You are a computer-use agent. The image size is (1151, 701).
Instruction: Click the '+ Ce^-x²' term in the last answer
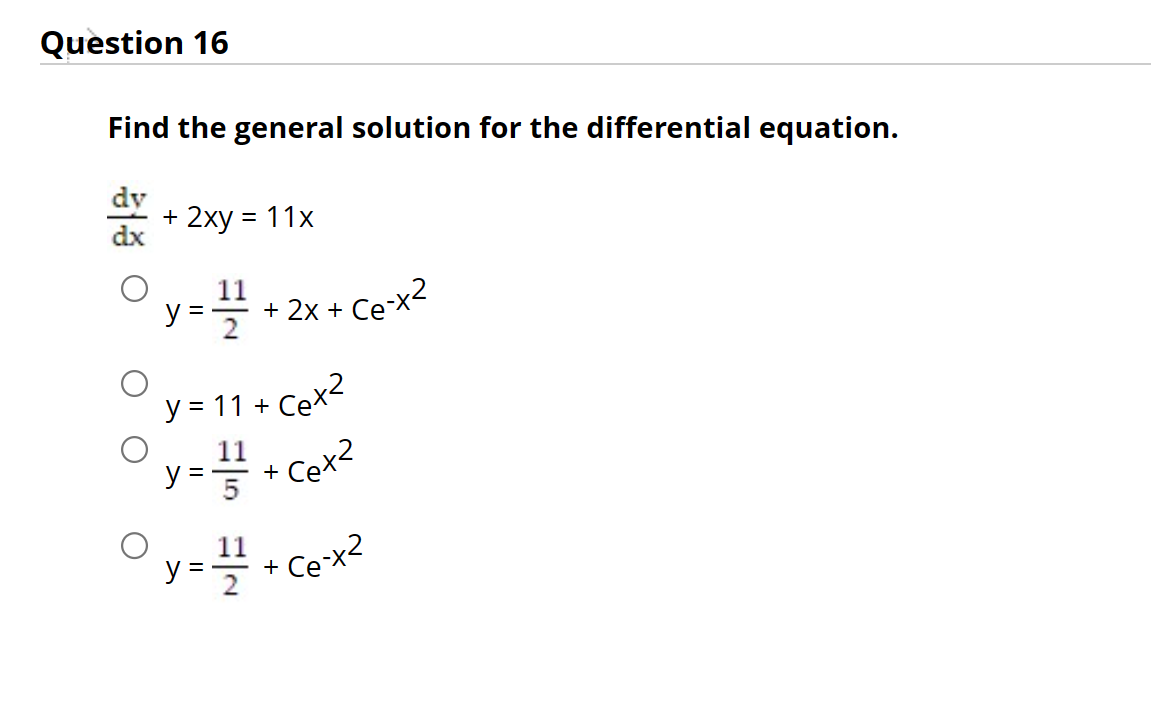point(313,557)
